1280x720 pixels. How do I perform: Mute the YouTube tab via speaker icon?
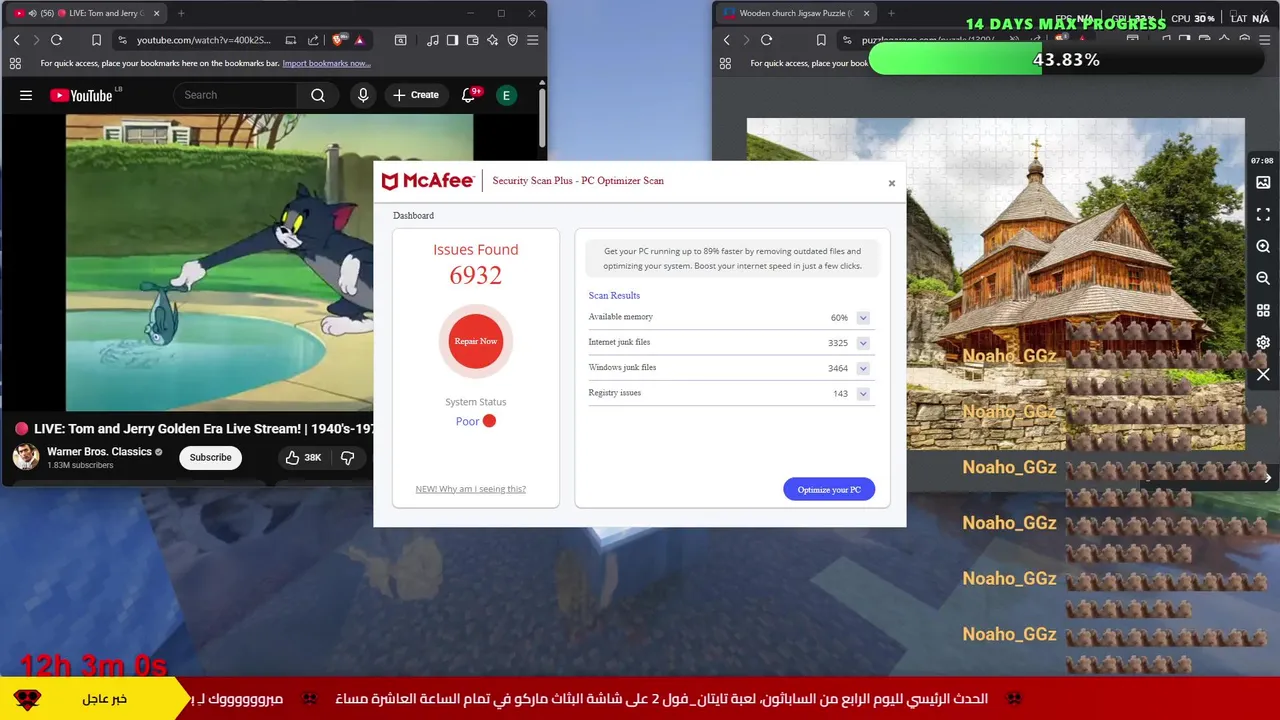32,13
